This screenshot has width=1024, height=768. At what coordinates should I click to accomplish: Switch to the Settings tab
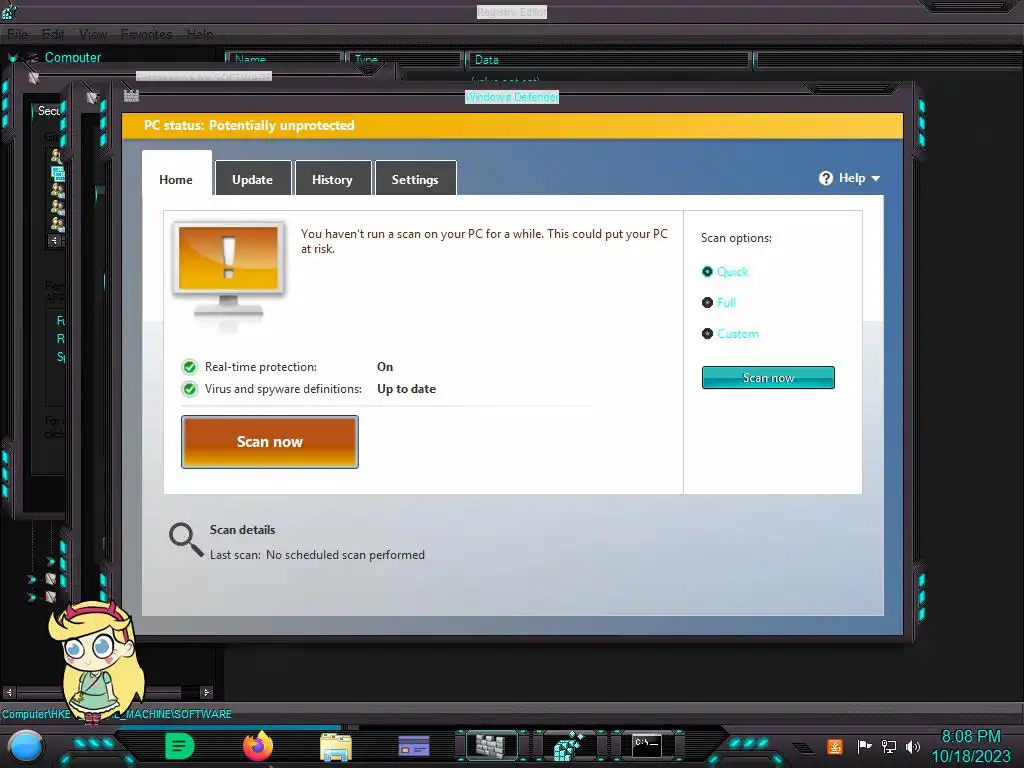click(x=415, y=179)
